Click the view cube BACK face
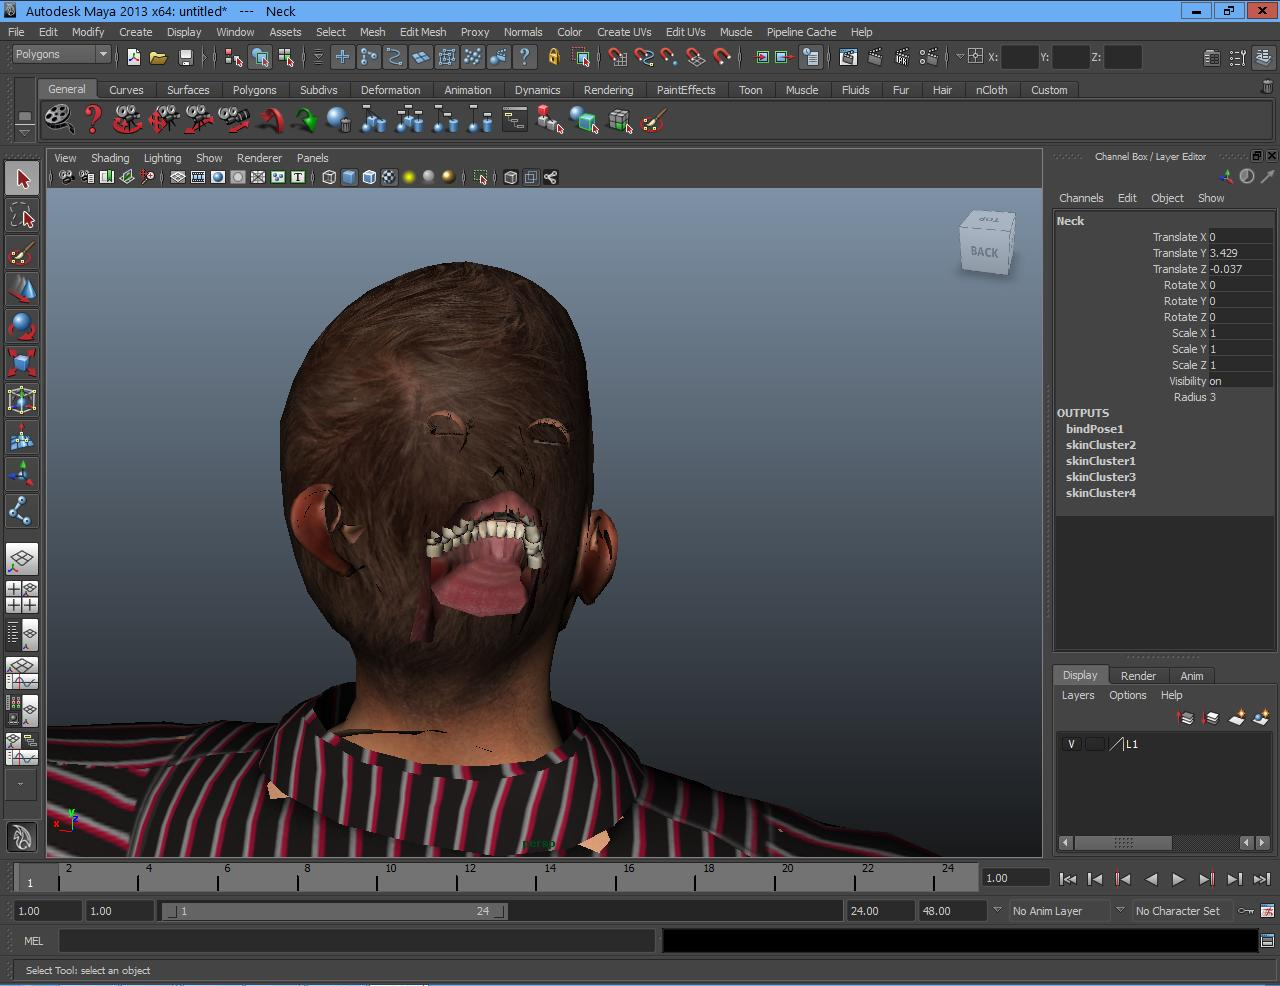Screen dimensions: 1280x986 pos(985,252)
